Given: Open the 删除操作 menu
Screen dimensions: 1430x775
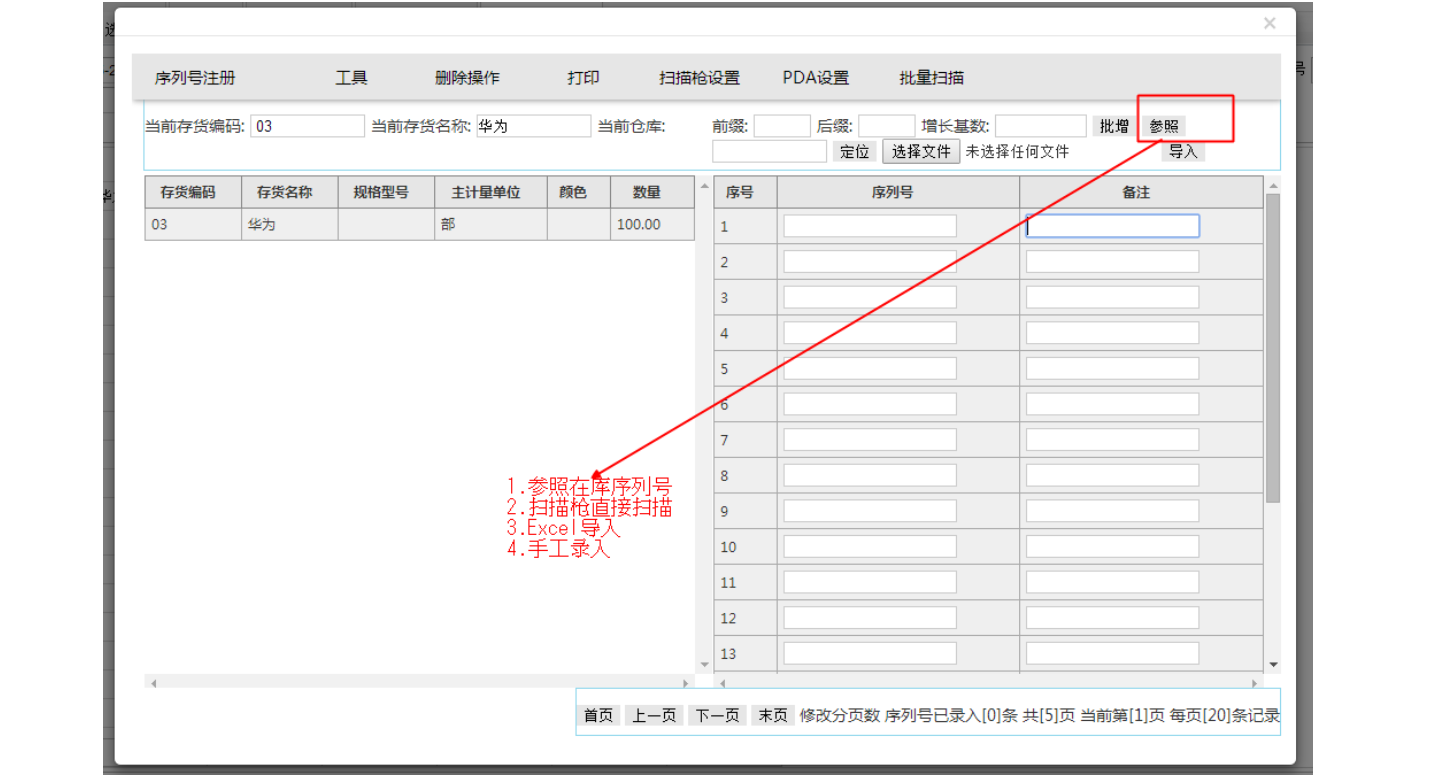Looking at the screenshot, I should [x=467, y=78].
